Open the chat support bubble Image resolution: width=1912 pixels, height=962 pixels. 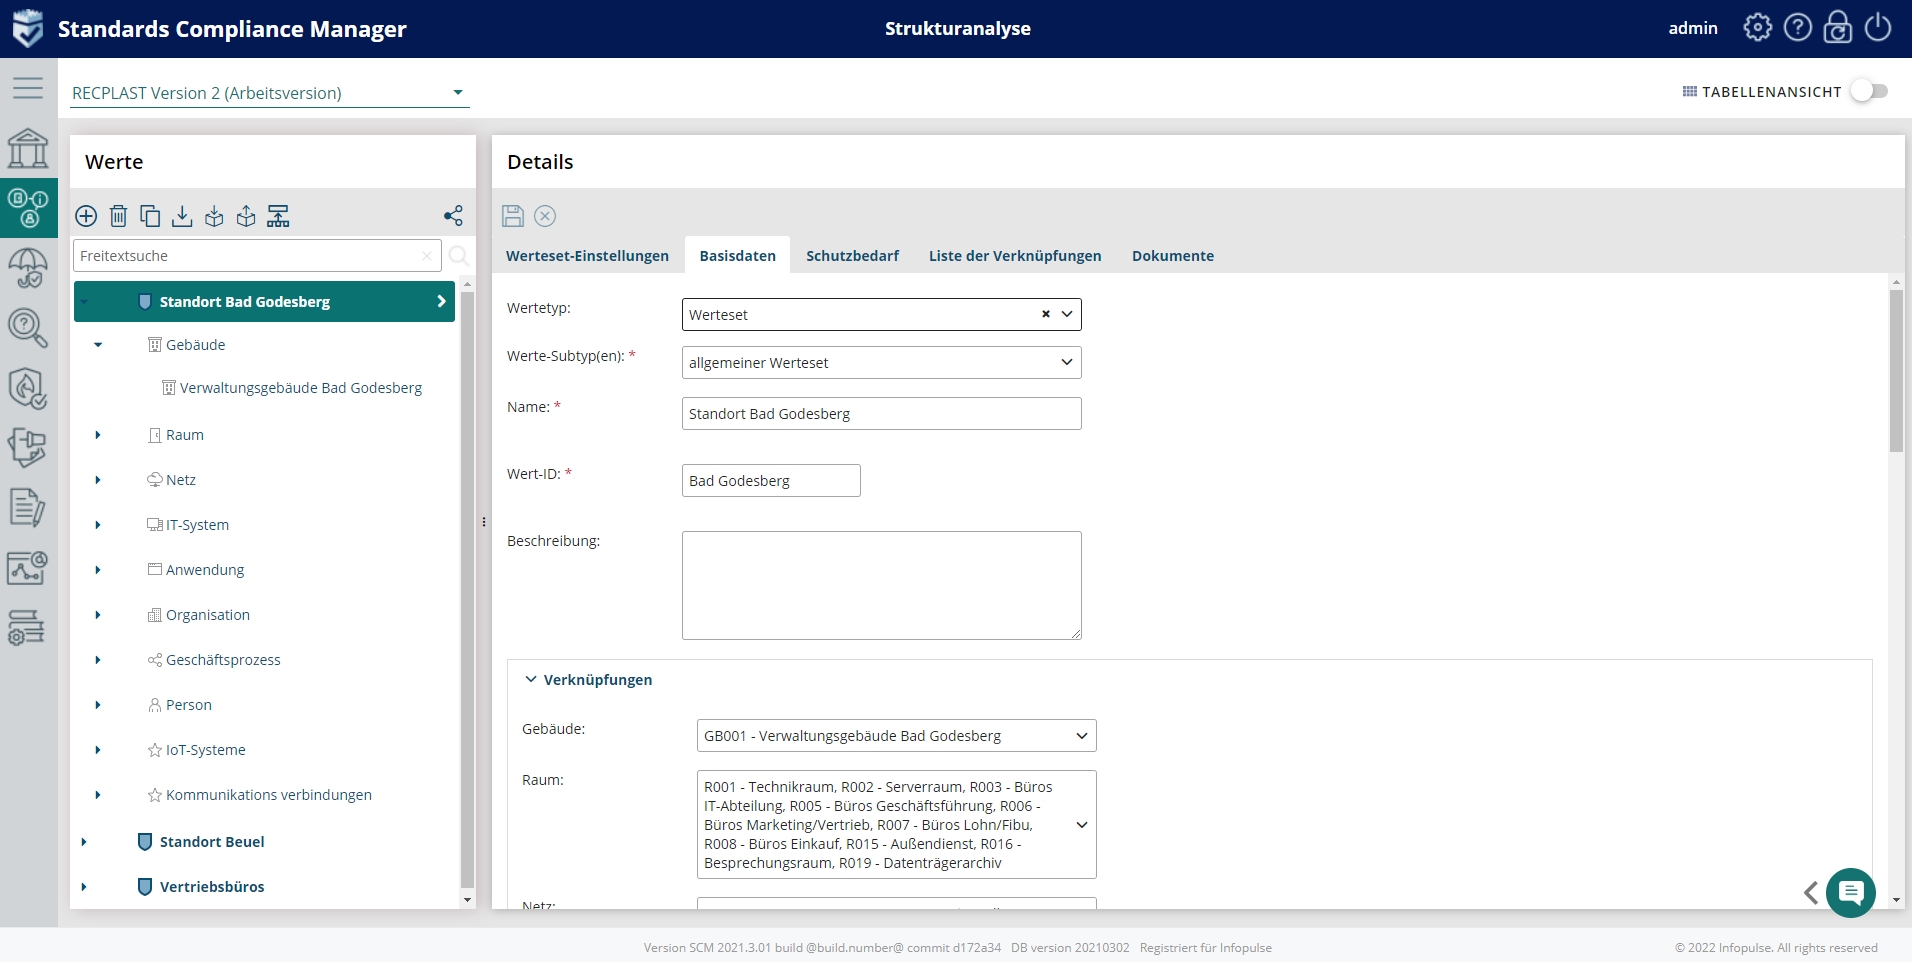click(x=1851, y=893)
